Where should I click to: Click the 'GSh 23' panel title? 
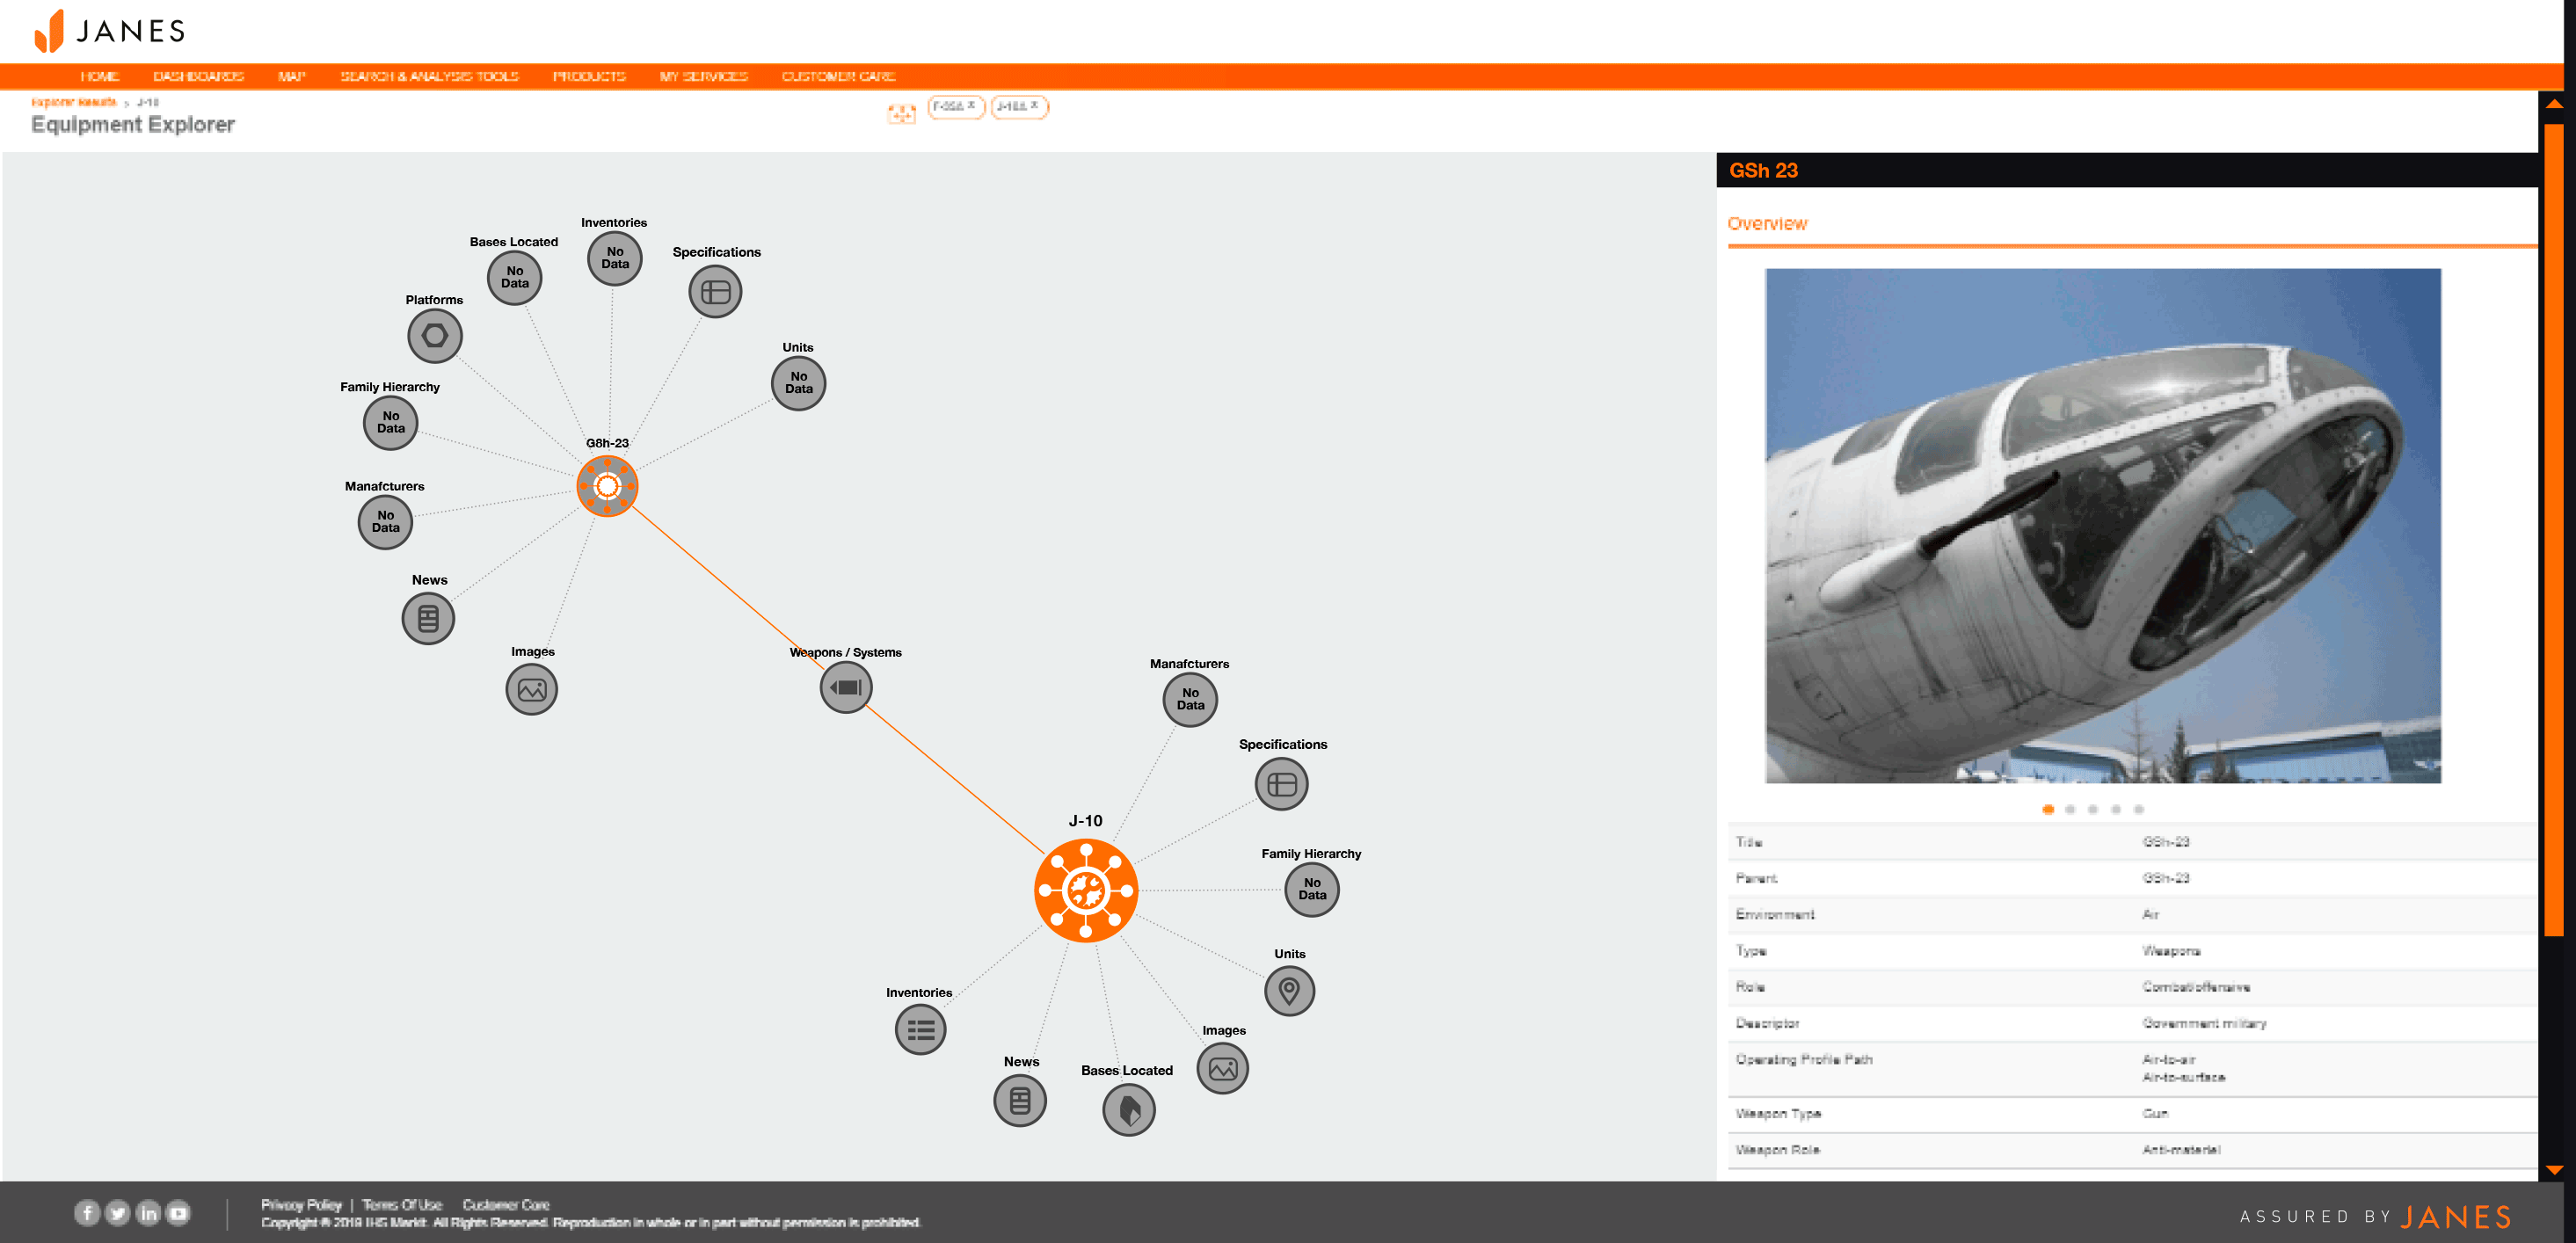pyautogui.click(x=1763, y=171)
